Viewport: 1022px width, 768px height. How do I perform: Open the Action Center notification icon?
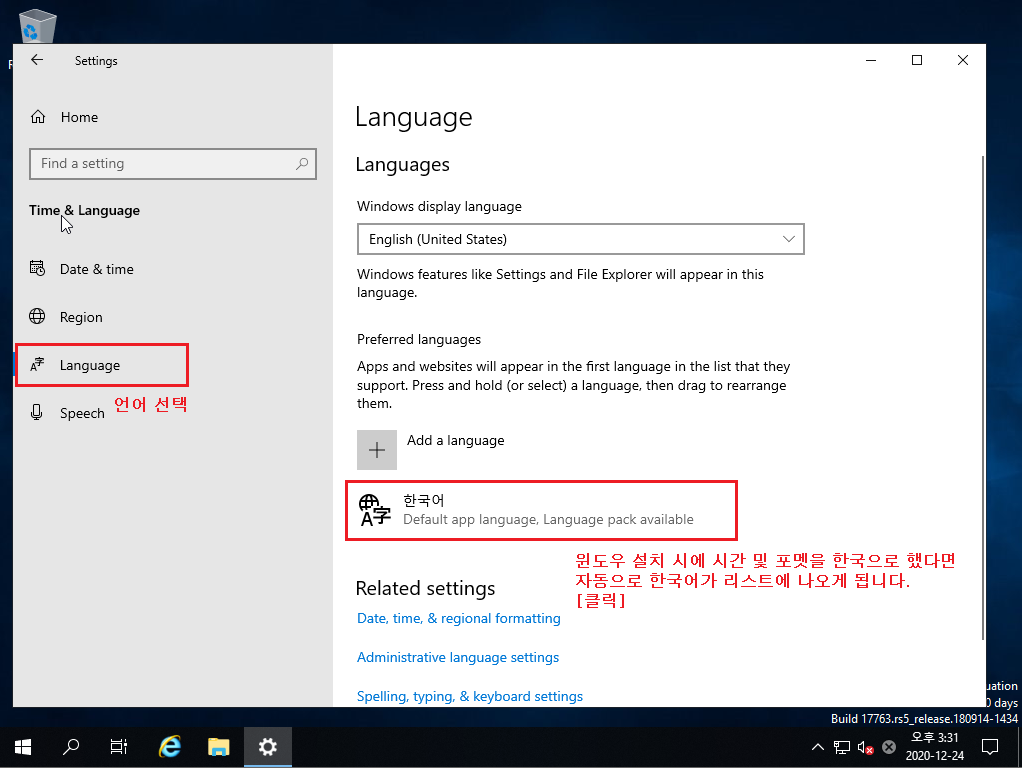989,747
